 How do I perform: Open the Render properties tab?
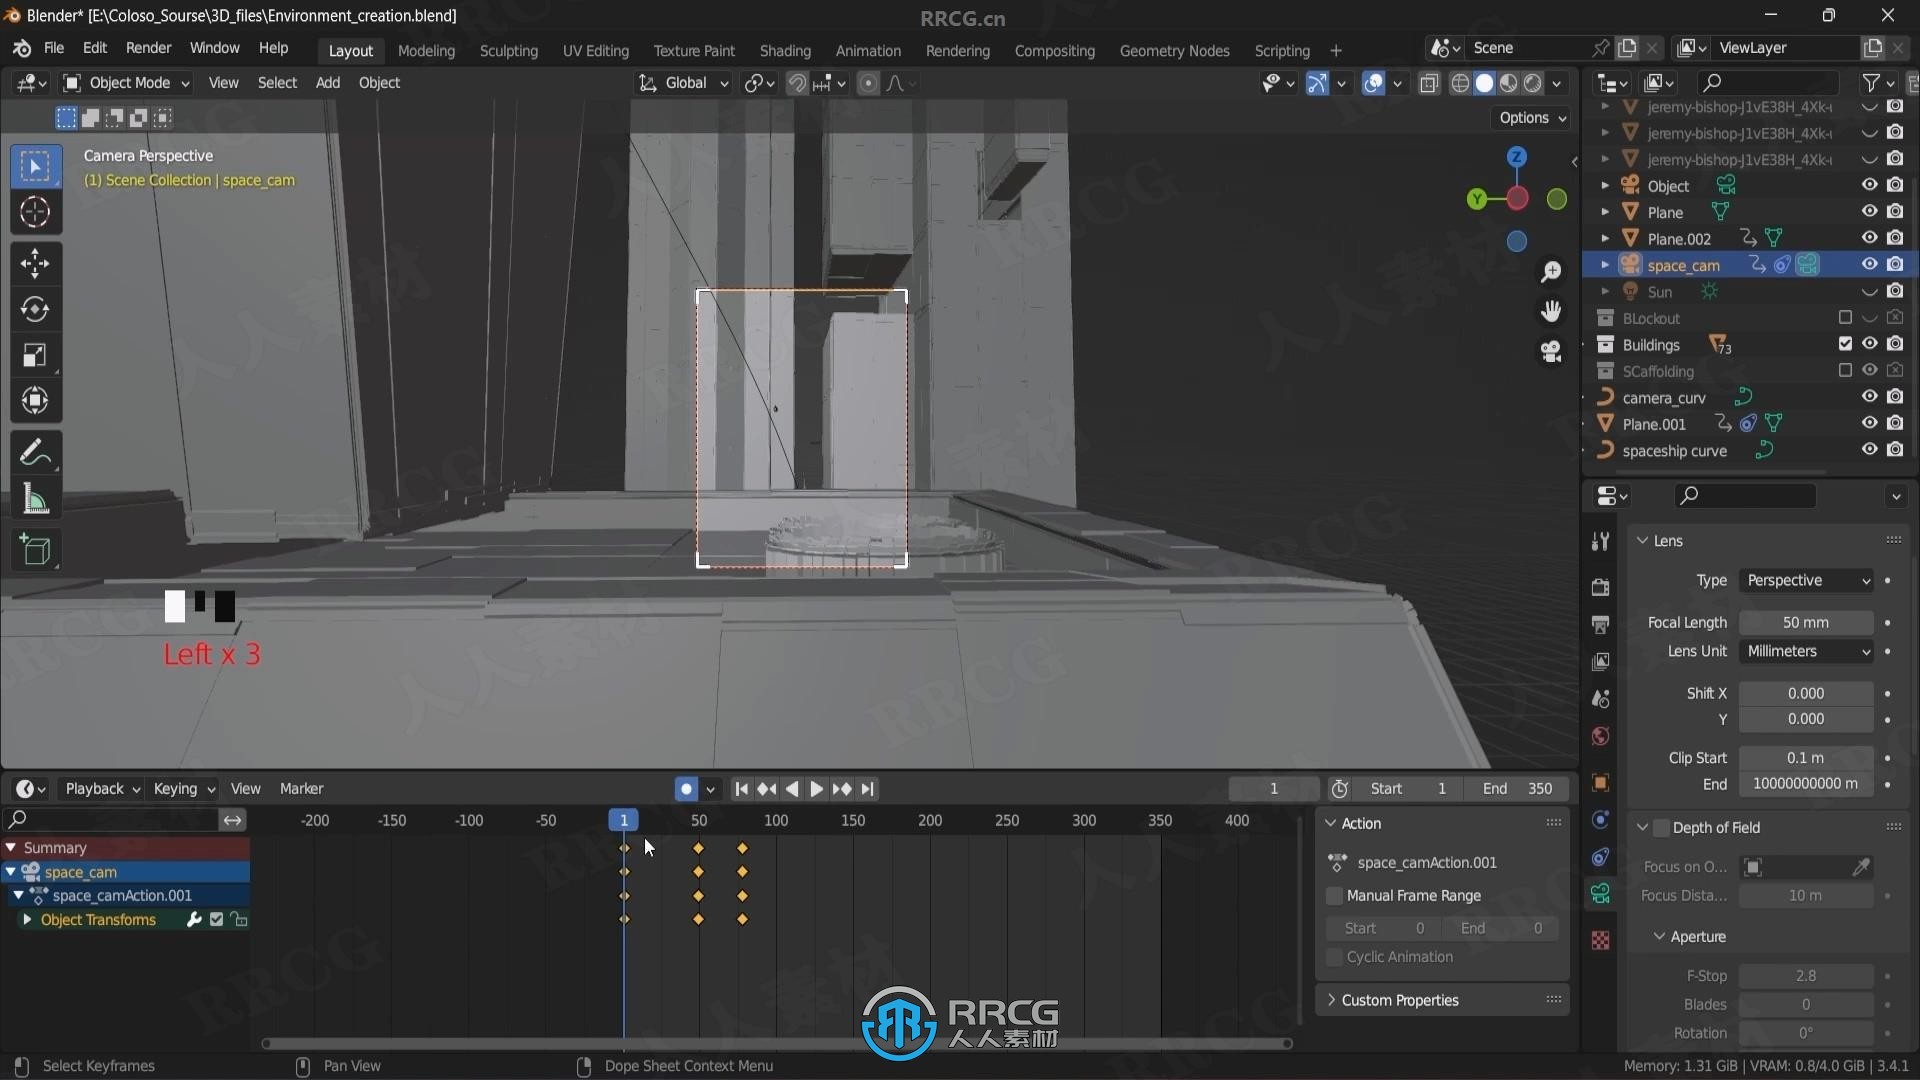pos(1600,586)
